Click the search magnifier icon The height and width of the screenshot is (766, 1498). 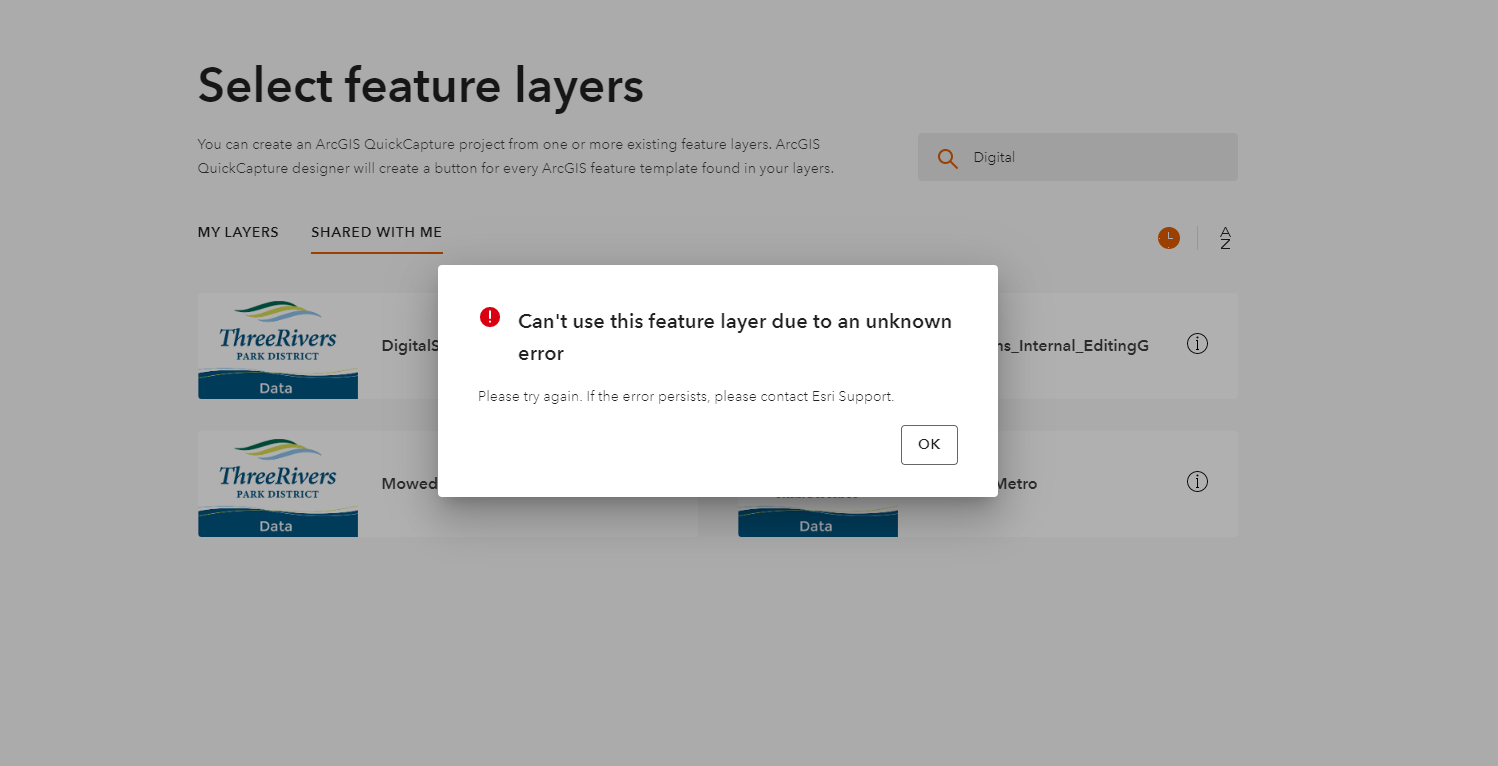[947, 158]
